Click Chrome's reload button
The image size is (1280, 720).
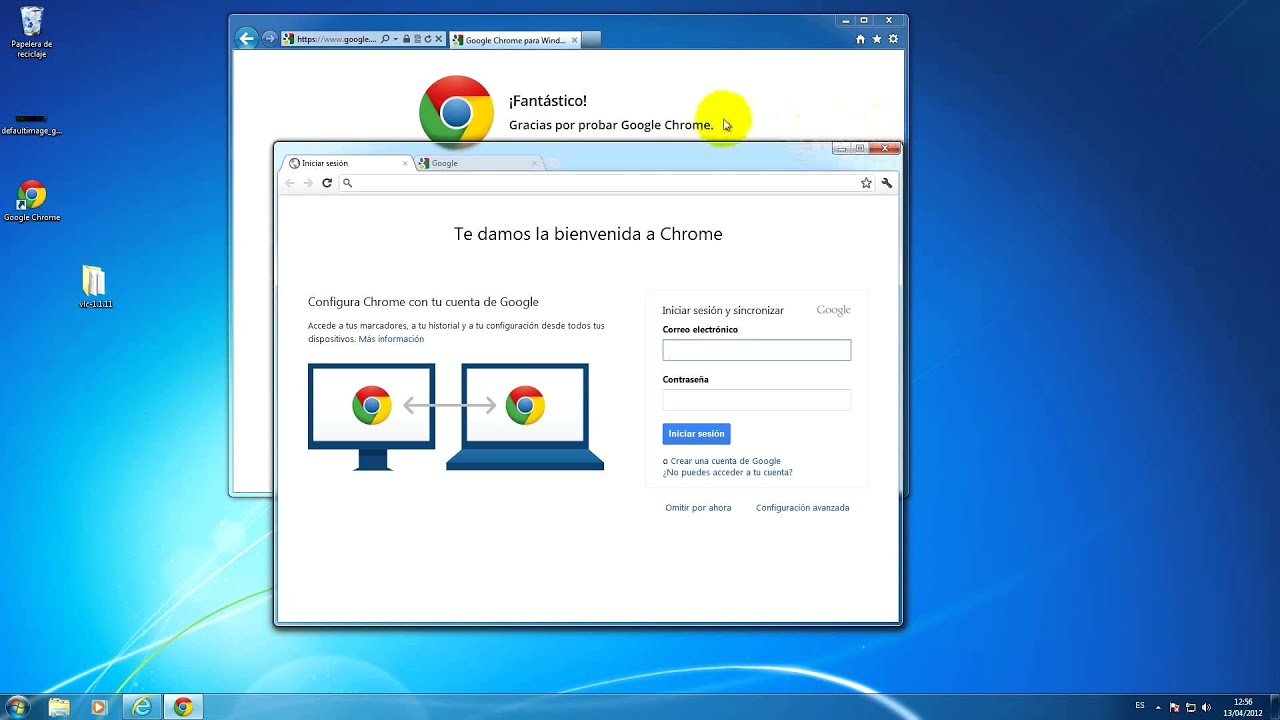(326, 183)
